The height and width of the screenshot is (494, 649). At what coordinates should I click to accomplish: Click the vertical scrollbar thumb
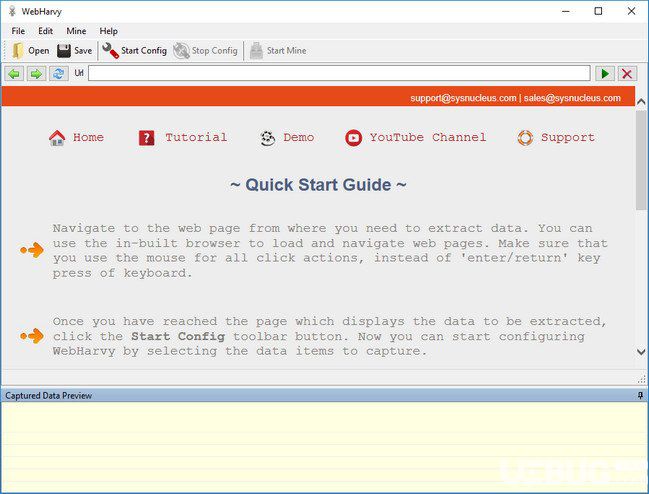(x=641, y=161)
